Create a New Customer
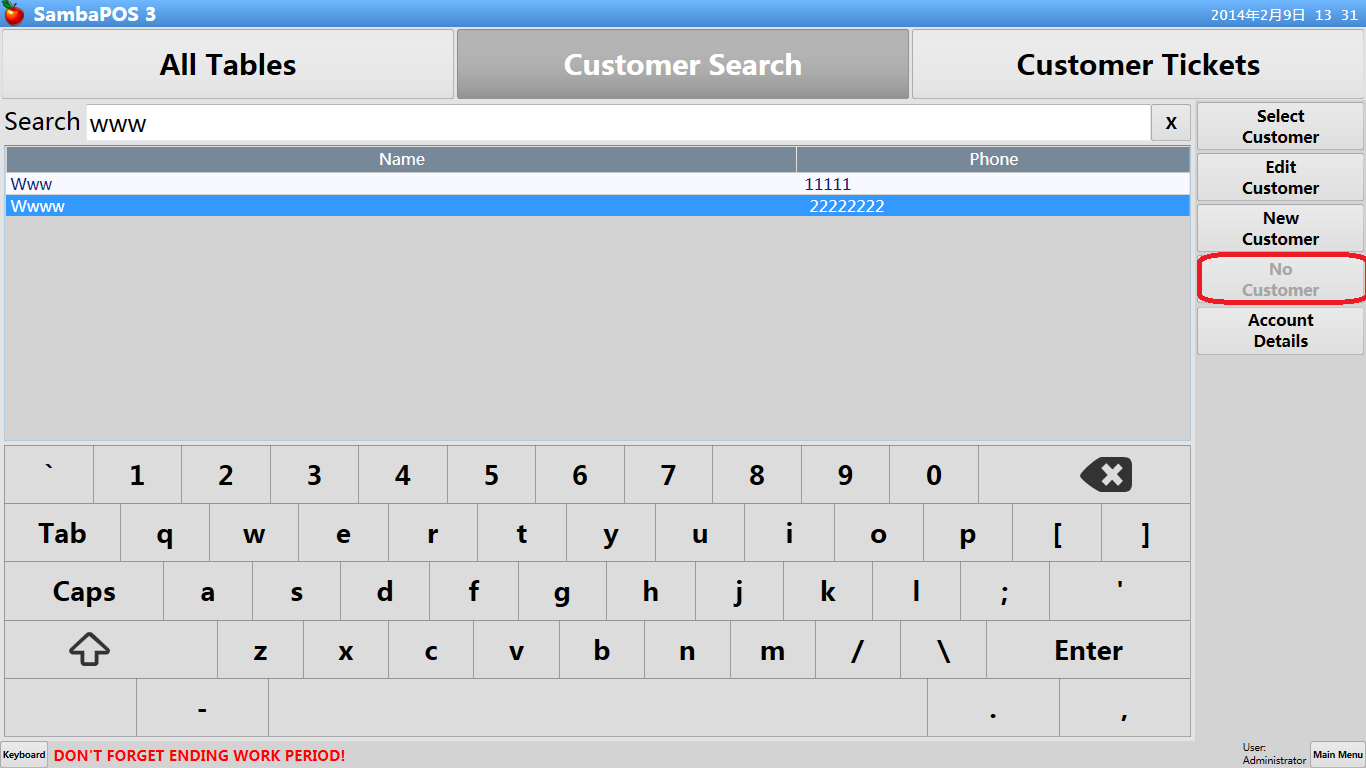Image resolution: width=1366 pixels, height=768 pixels. (x=1280, y=229)
